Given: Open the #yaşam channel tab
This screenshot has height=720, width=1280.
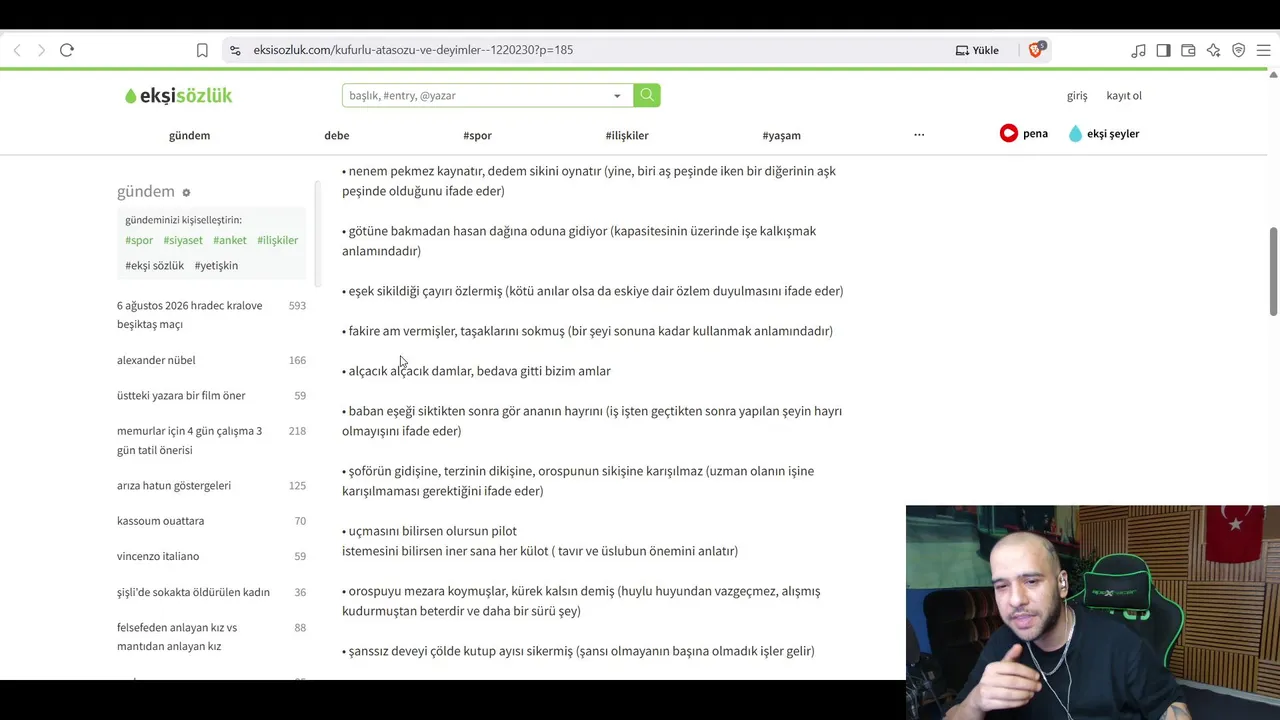Looking at the screenshot, I should point(781,136).
